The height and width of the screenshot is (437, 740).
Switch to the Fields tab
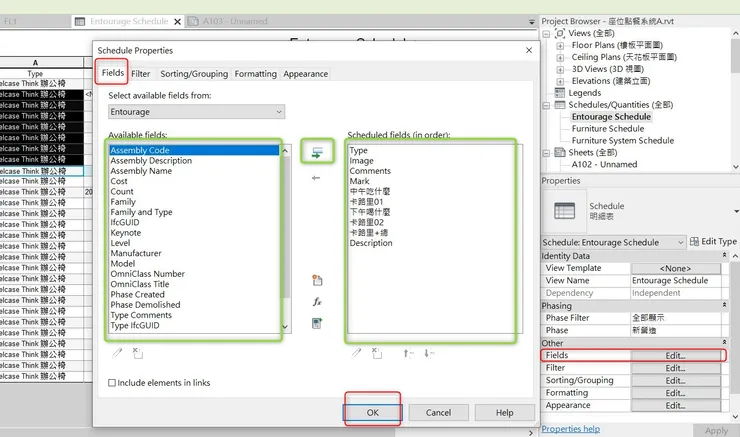[113, 73]
